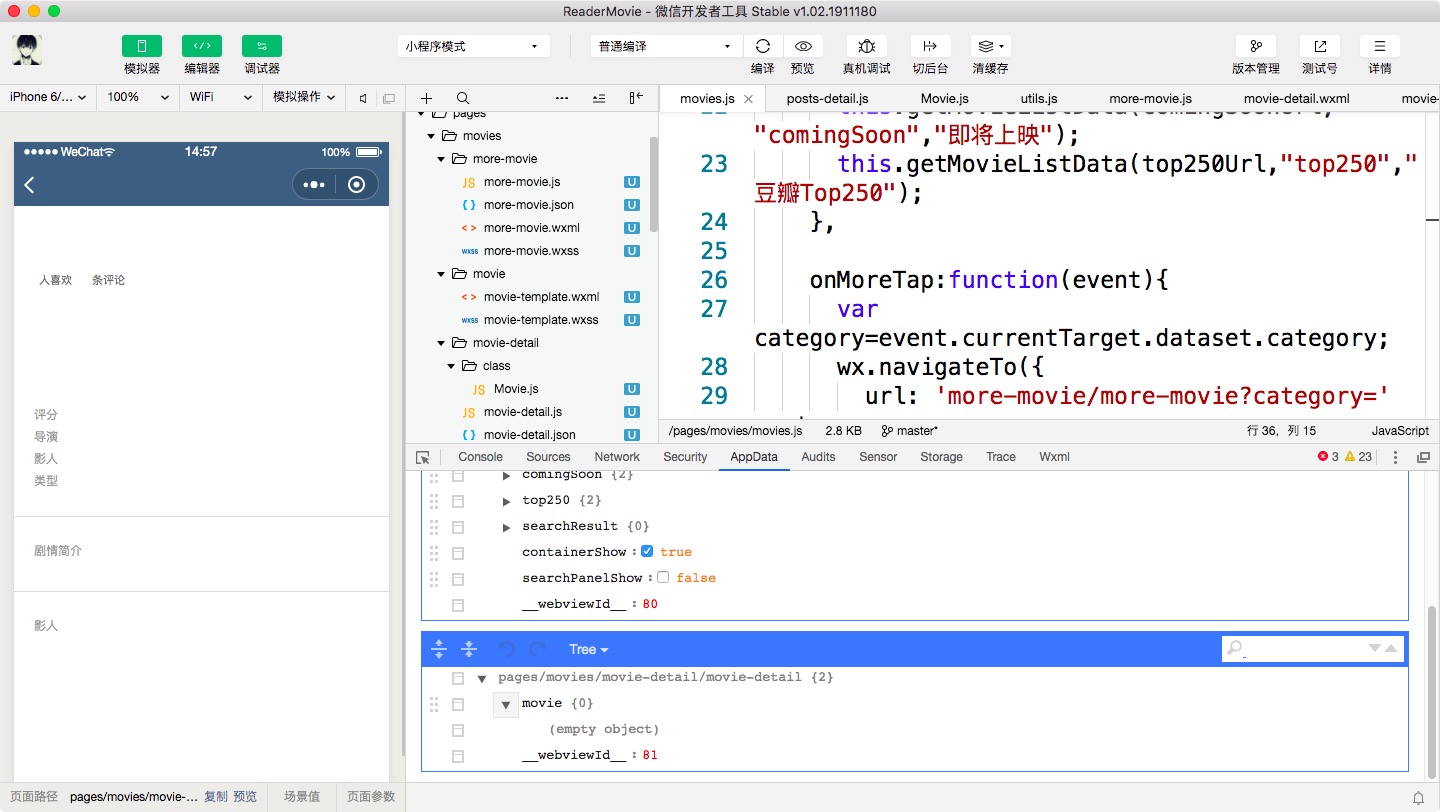1440x812 pixels.
Task: Search files with magnifier icon
Action: (463, 98)
